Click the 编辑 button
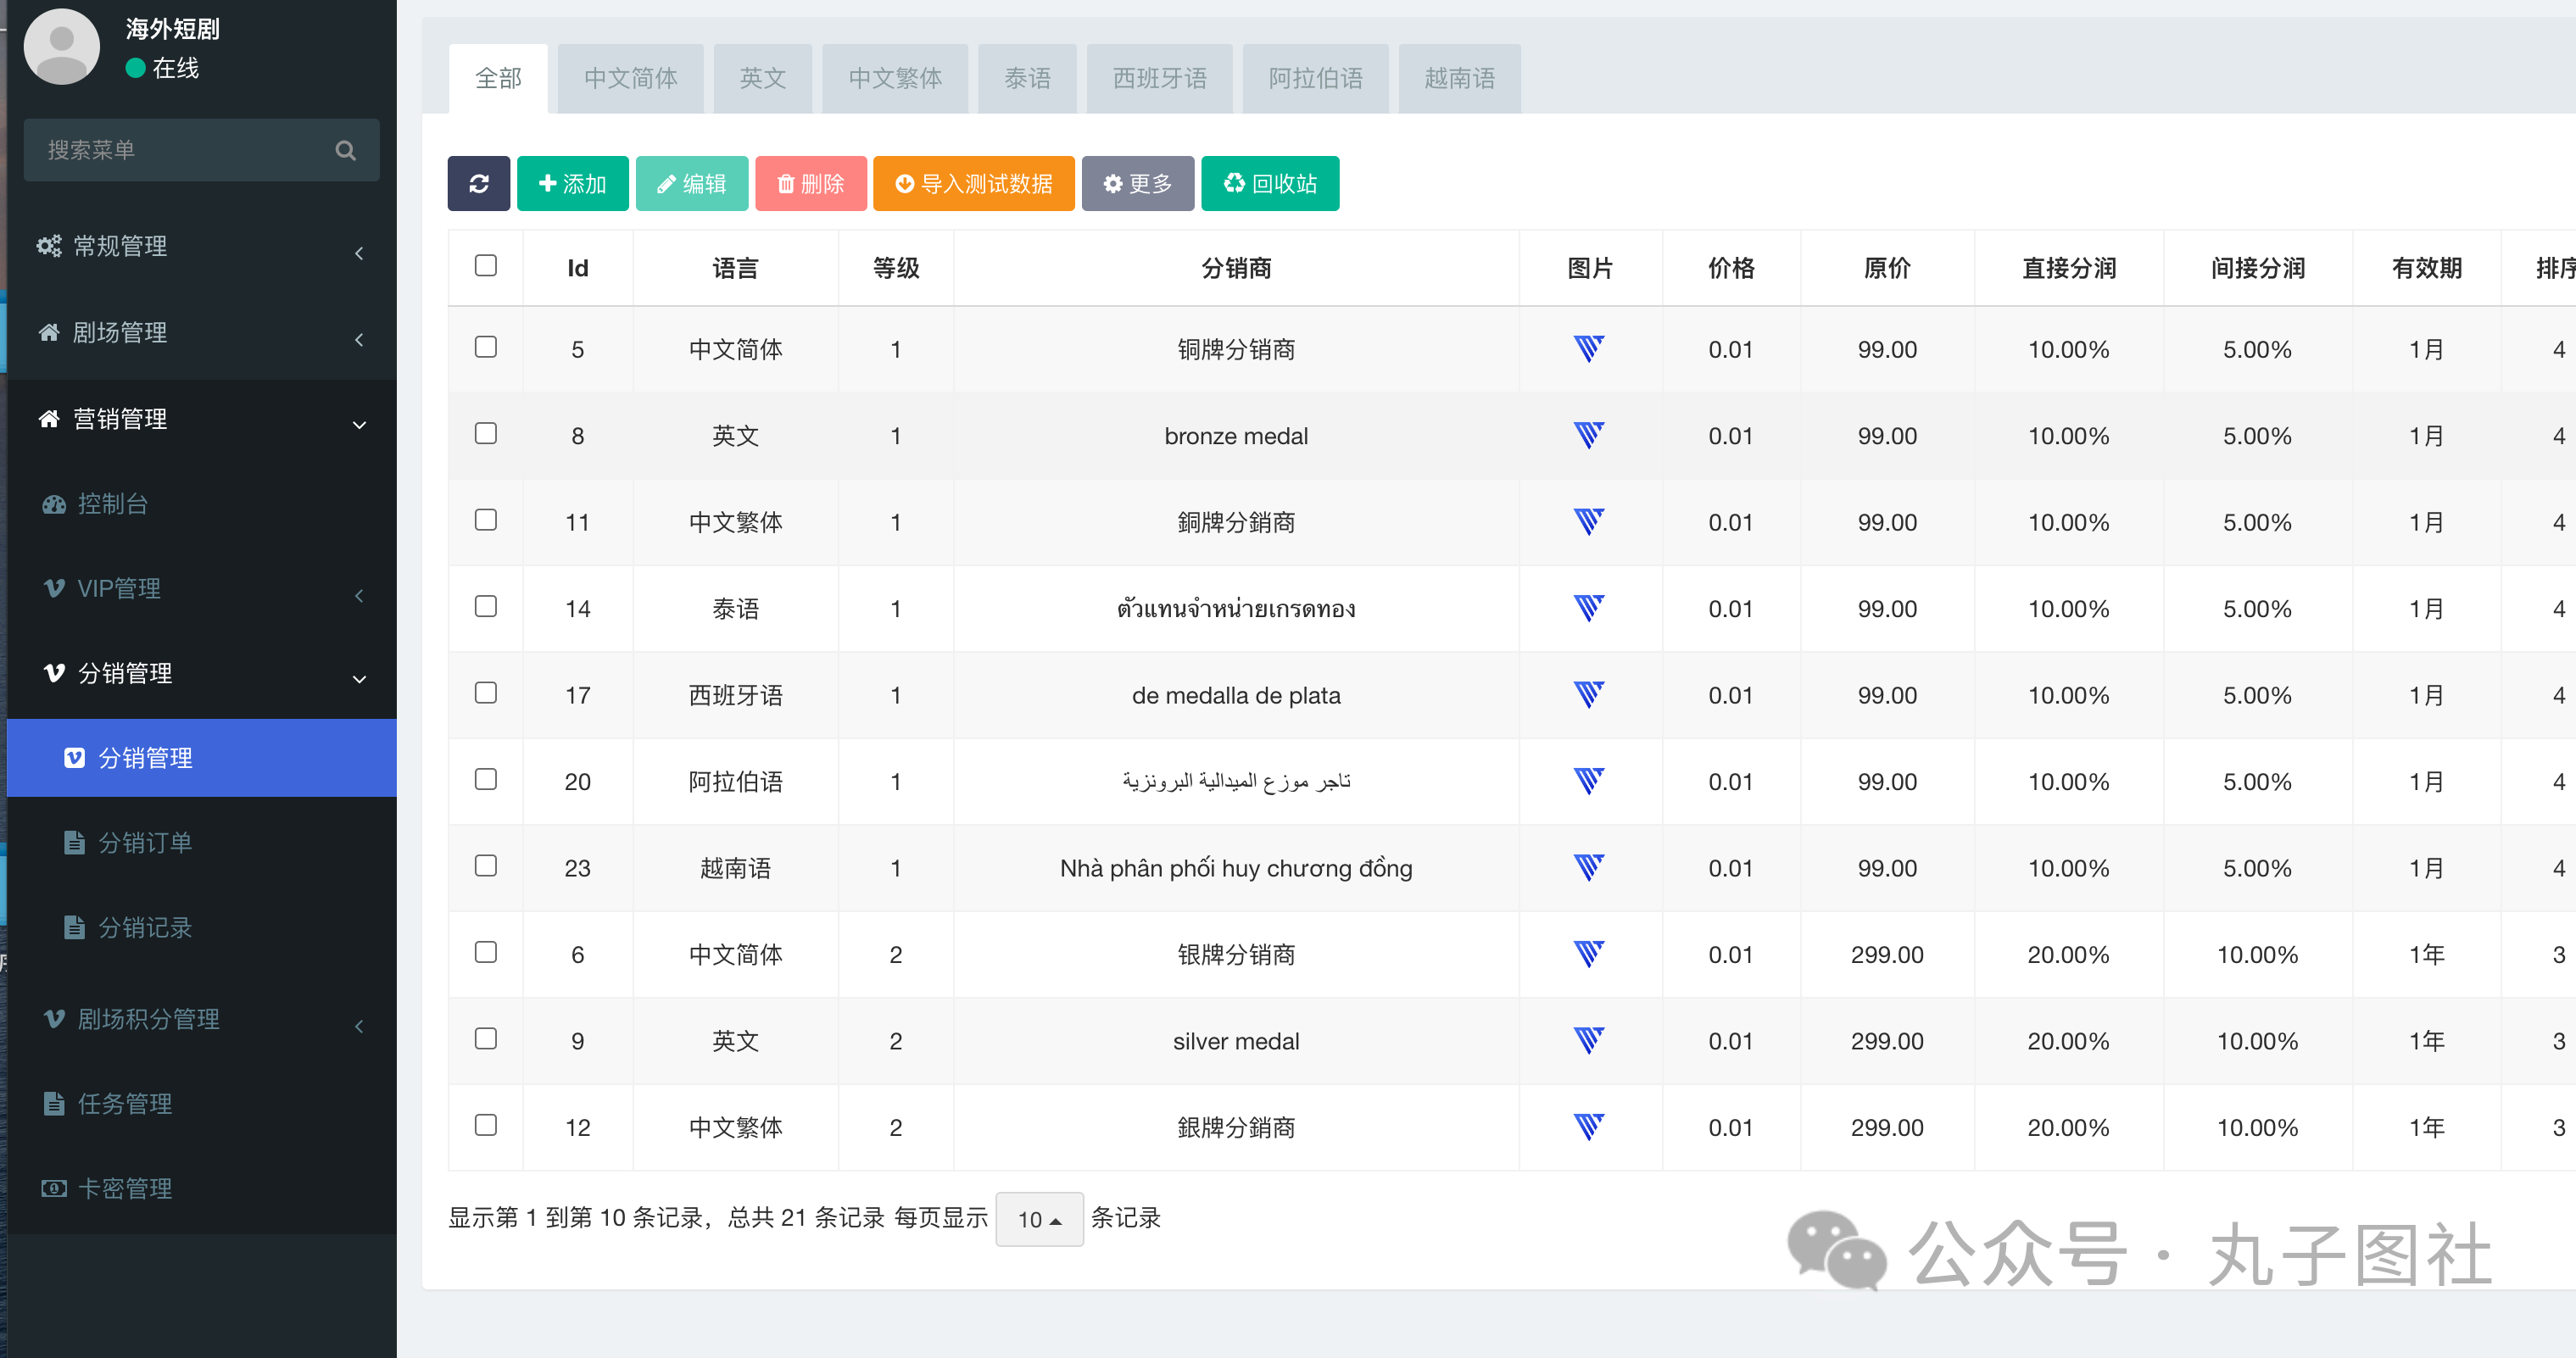The height and width of the screenshot is (1358, 2576). 692,184
